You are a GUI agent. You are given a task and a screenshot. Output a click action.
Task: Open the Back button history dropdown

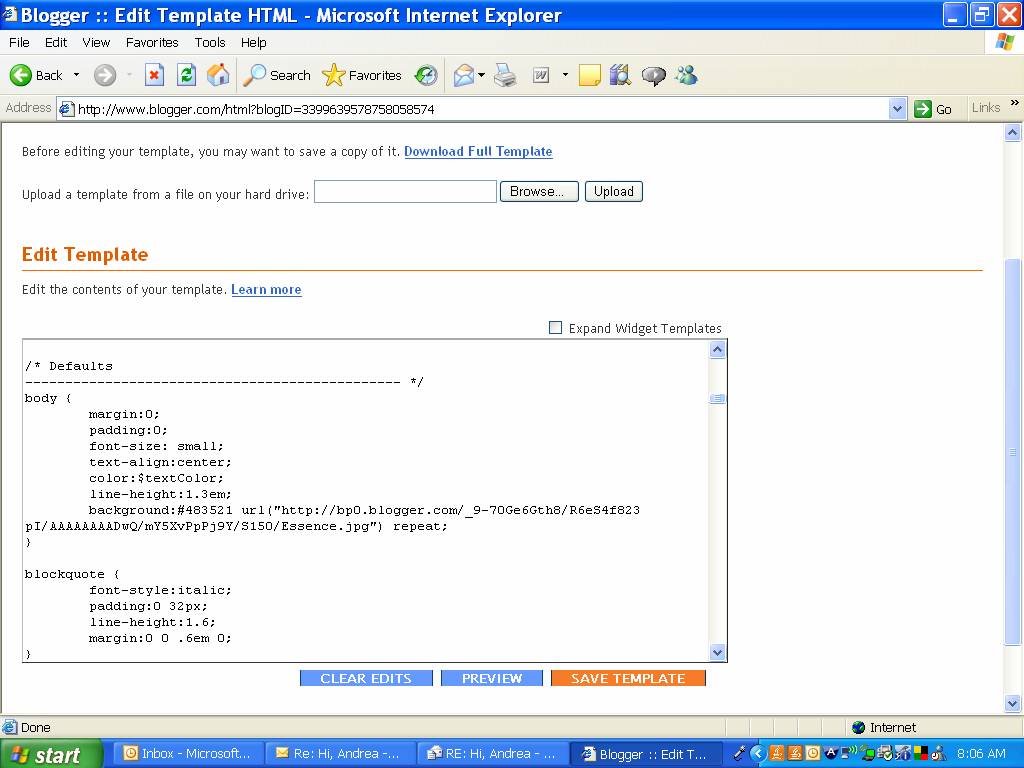tap(76, 75)
